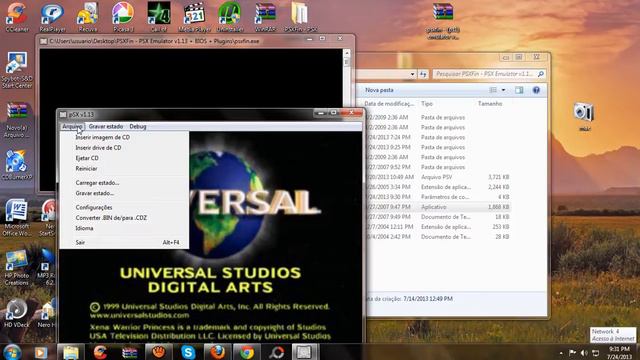
Task: Open the orange paw app on the taskbar
Action: tap(159, 352)
